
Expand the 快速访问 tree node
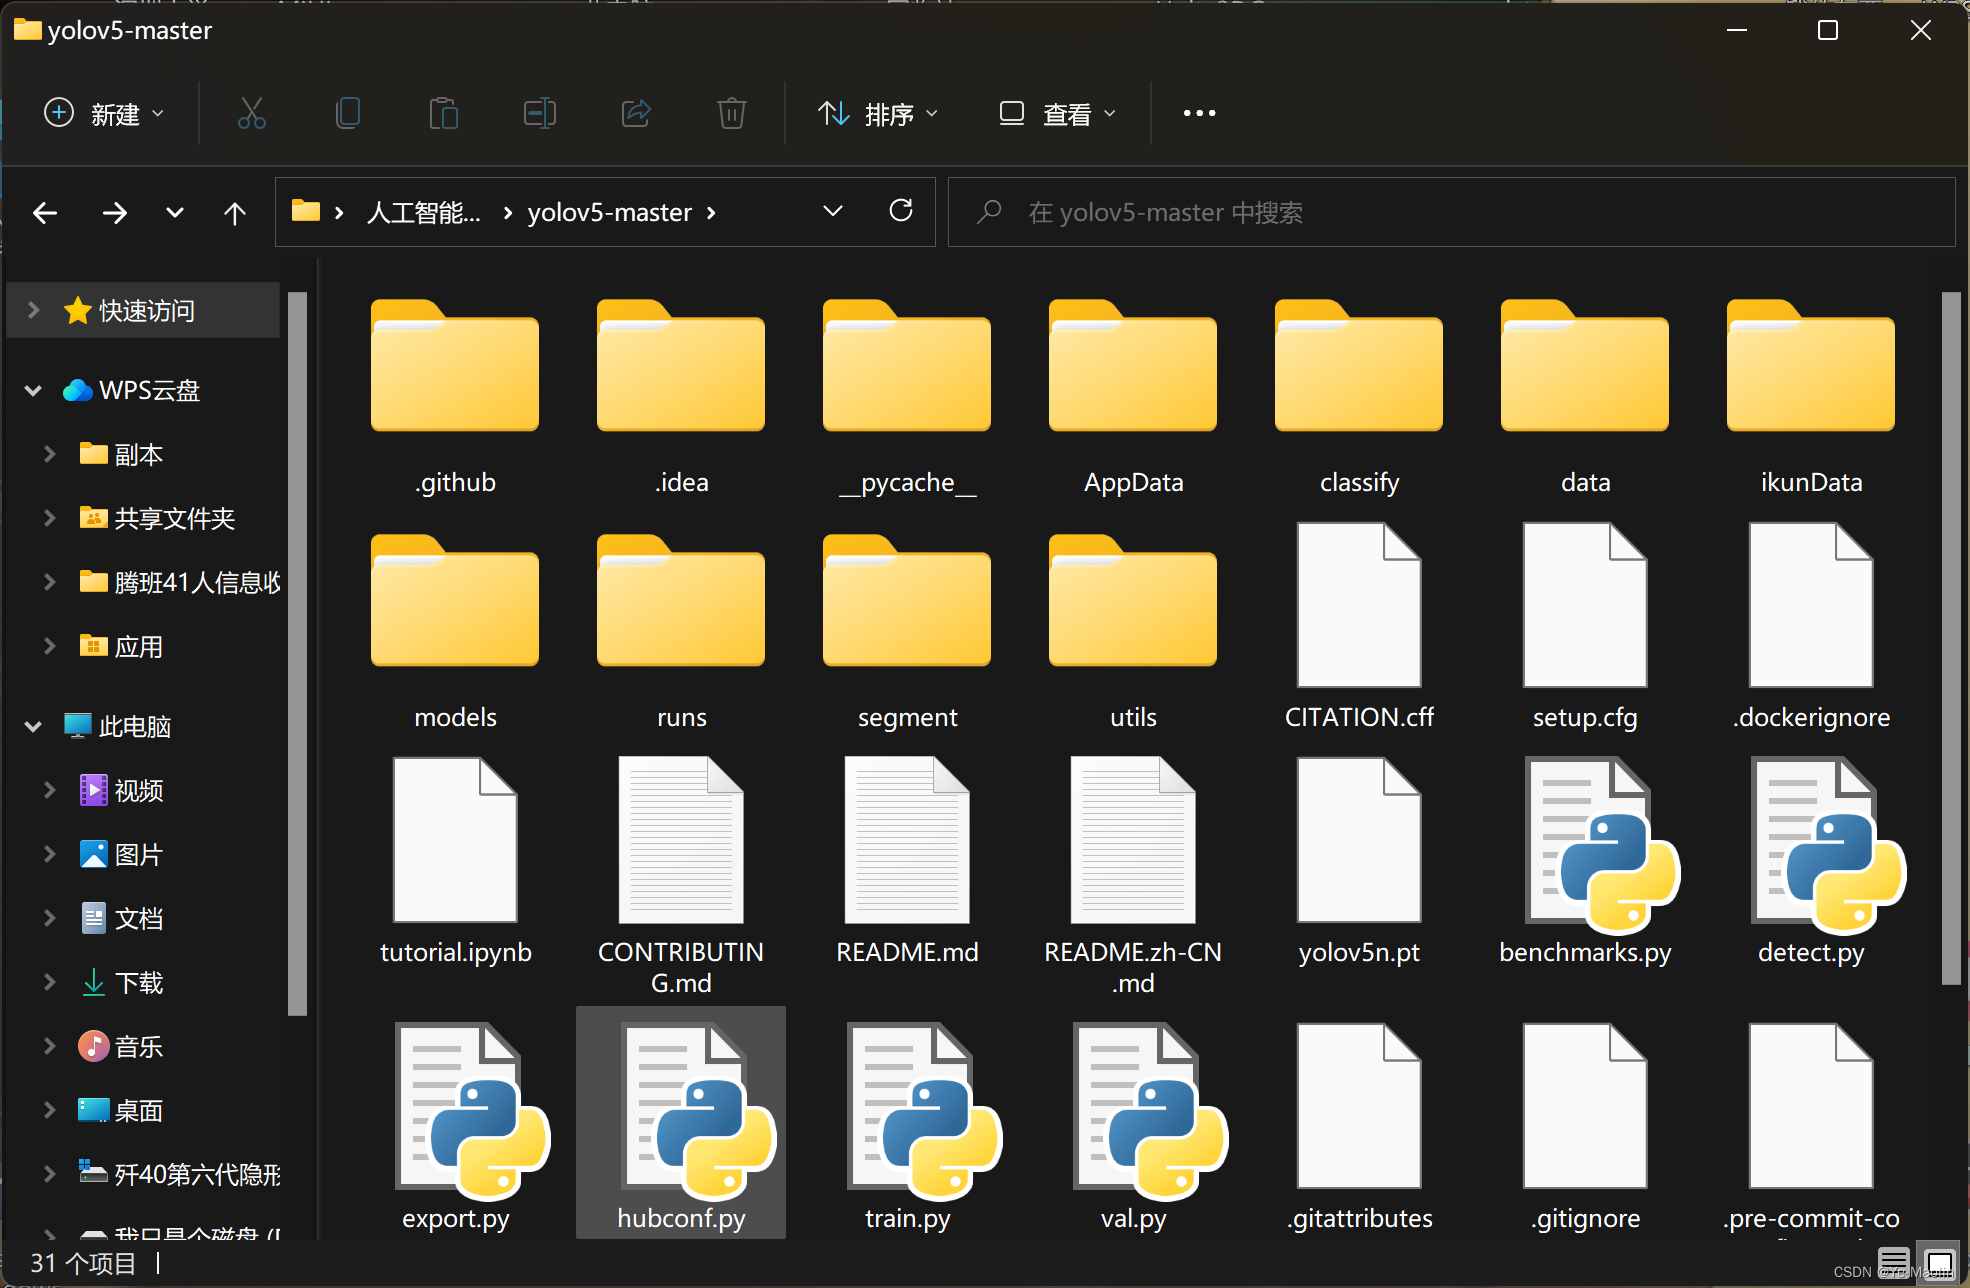[x=34, y=310]
